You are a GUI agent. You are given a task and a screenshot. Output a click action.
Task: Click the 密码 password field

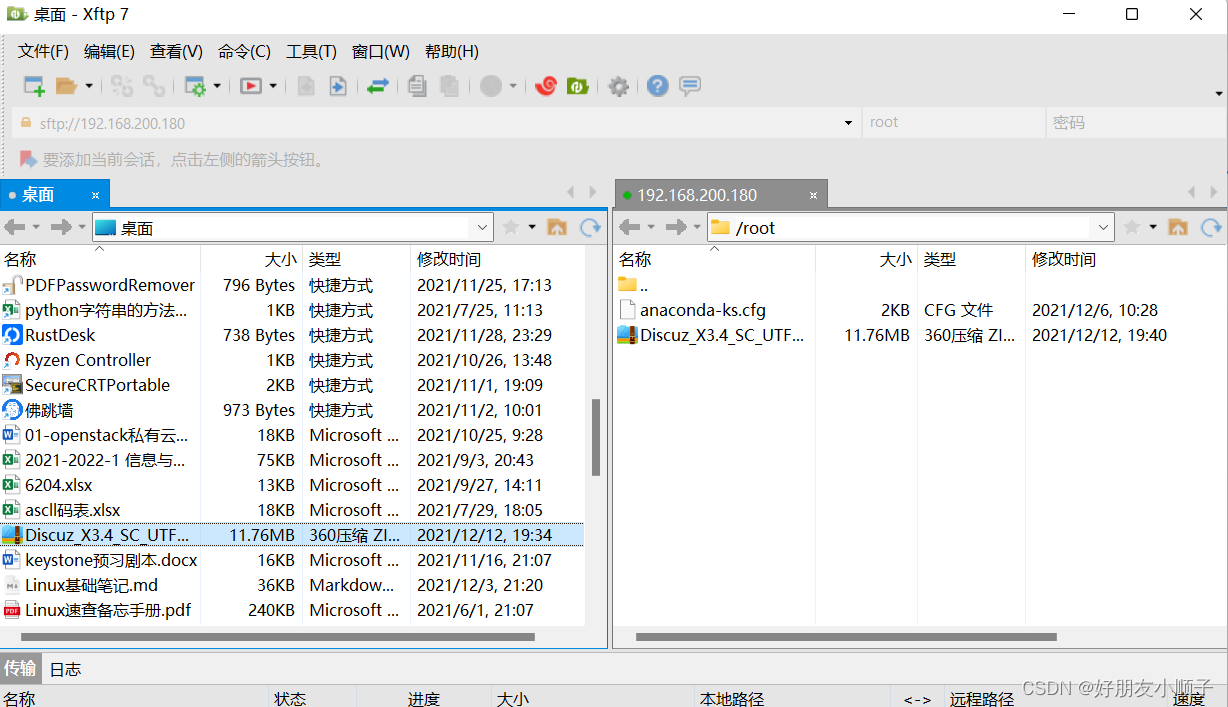[x=1134, y=123]
